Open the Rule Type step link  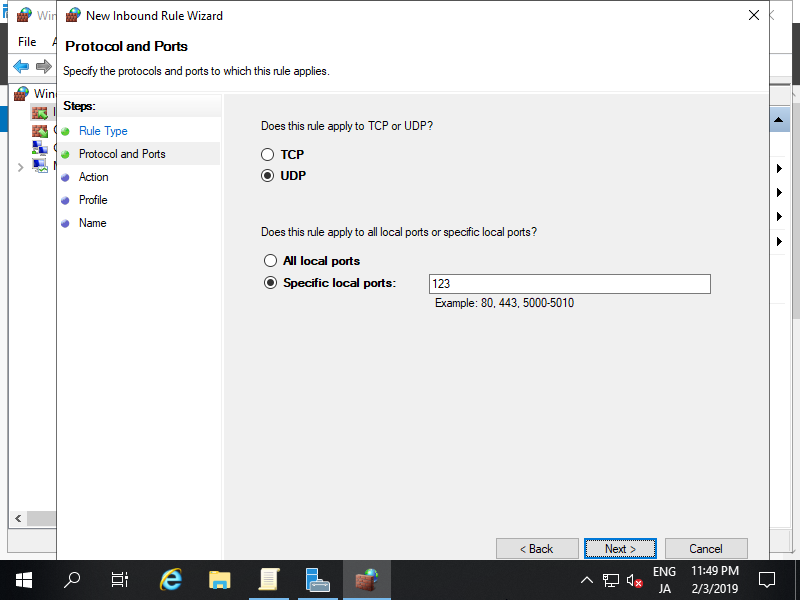point(103,131)
